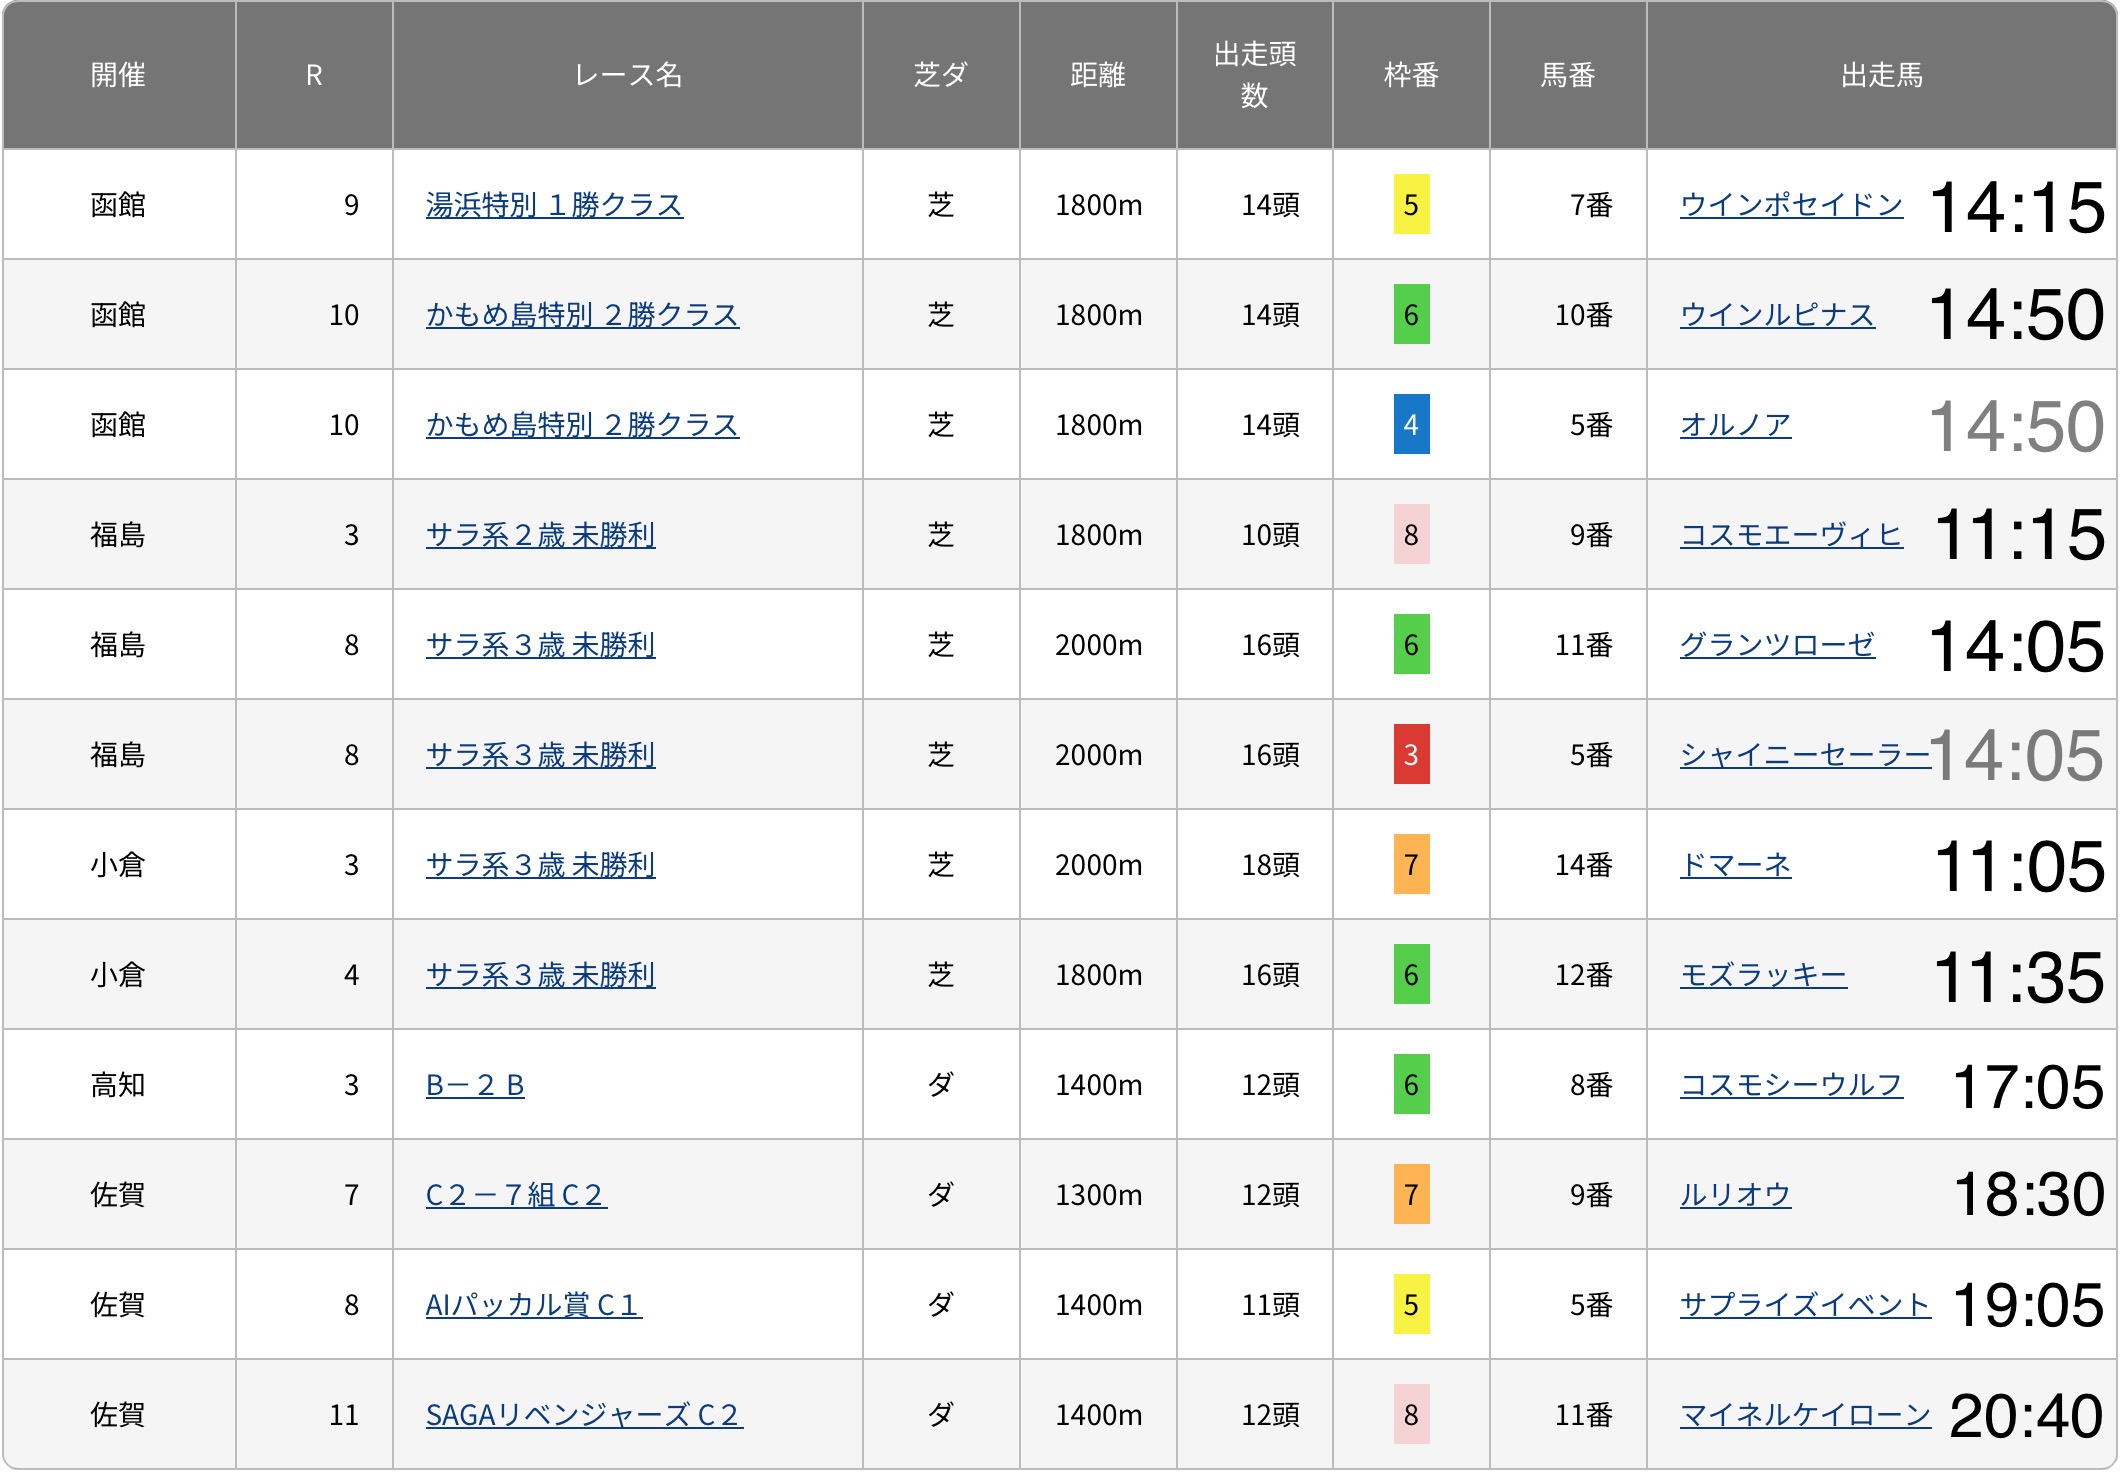Click horse link ウインポセイドン
This screenshot has width=2121, height=1474.
click(x=1790, y=205)
